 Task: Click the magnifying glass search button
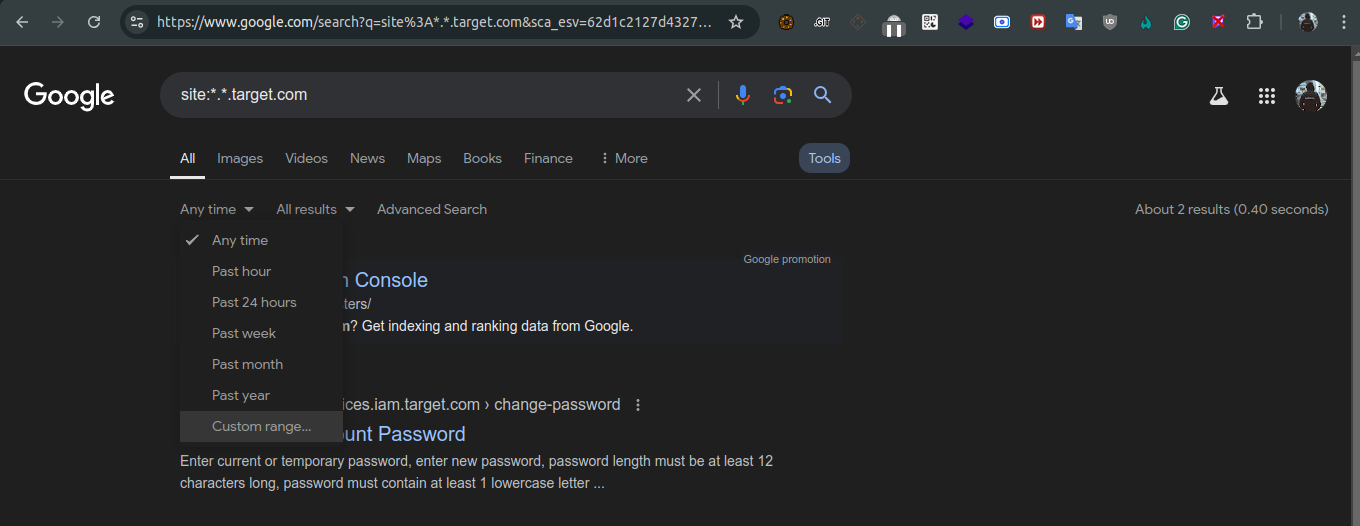pyautogui.click(x=822, y=95)
